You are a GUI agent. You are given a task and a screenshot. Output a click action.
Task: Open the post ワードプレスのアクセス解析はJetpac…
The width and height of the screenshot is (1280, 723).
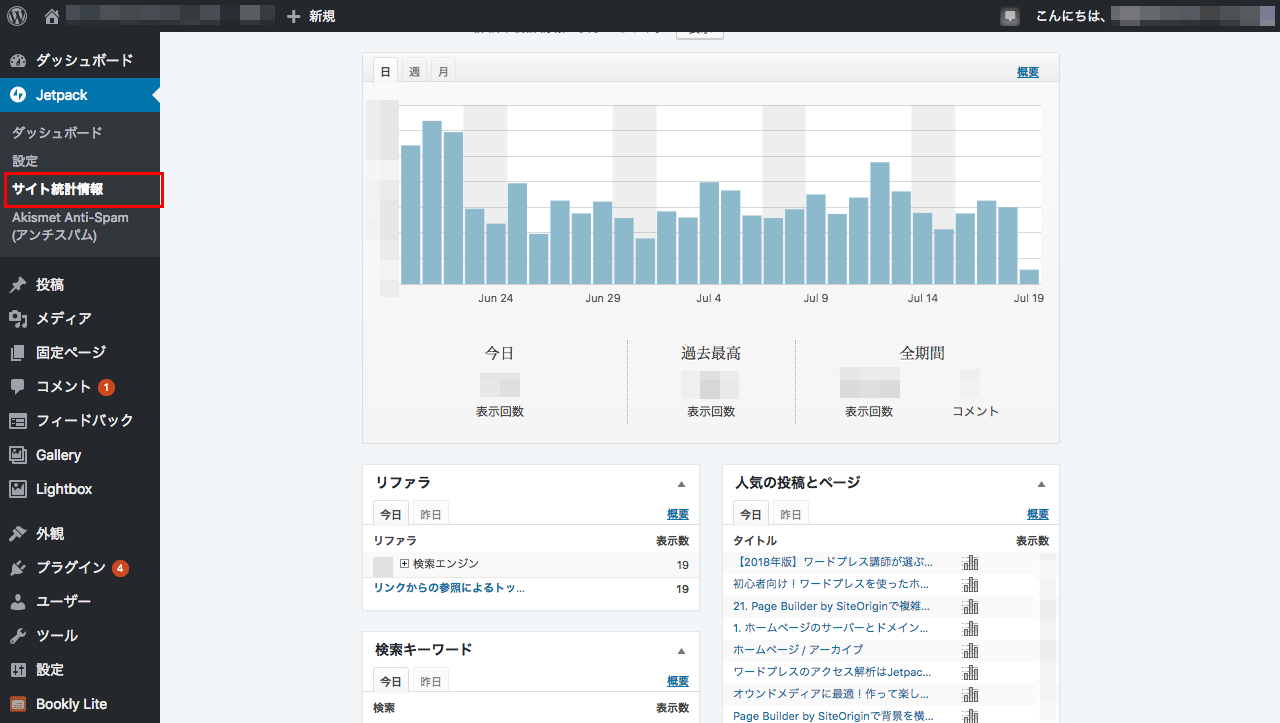point(832,672)
